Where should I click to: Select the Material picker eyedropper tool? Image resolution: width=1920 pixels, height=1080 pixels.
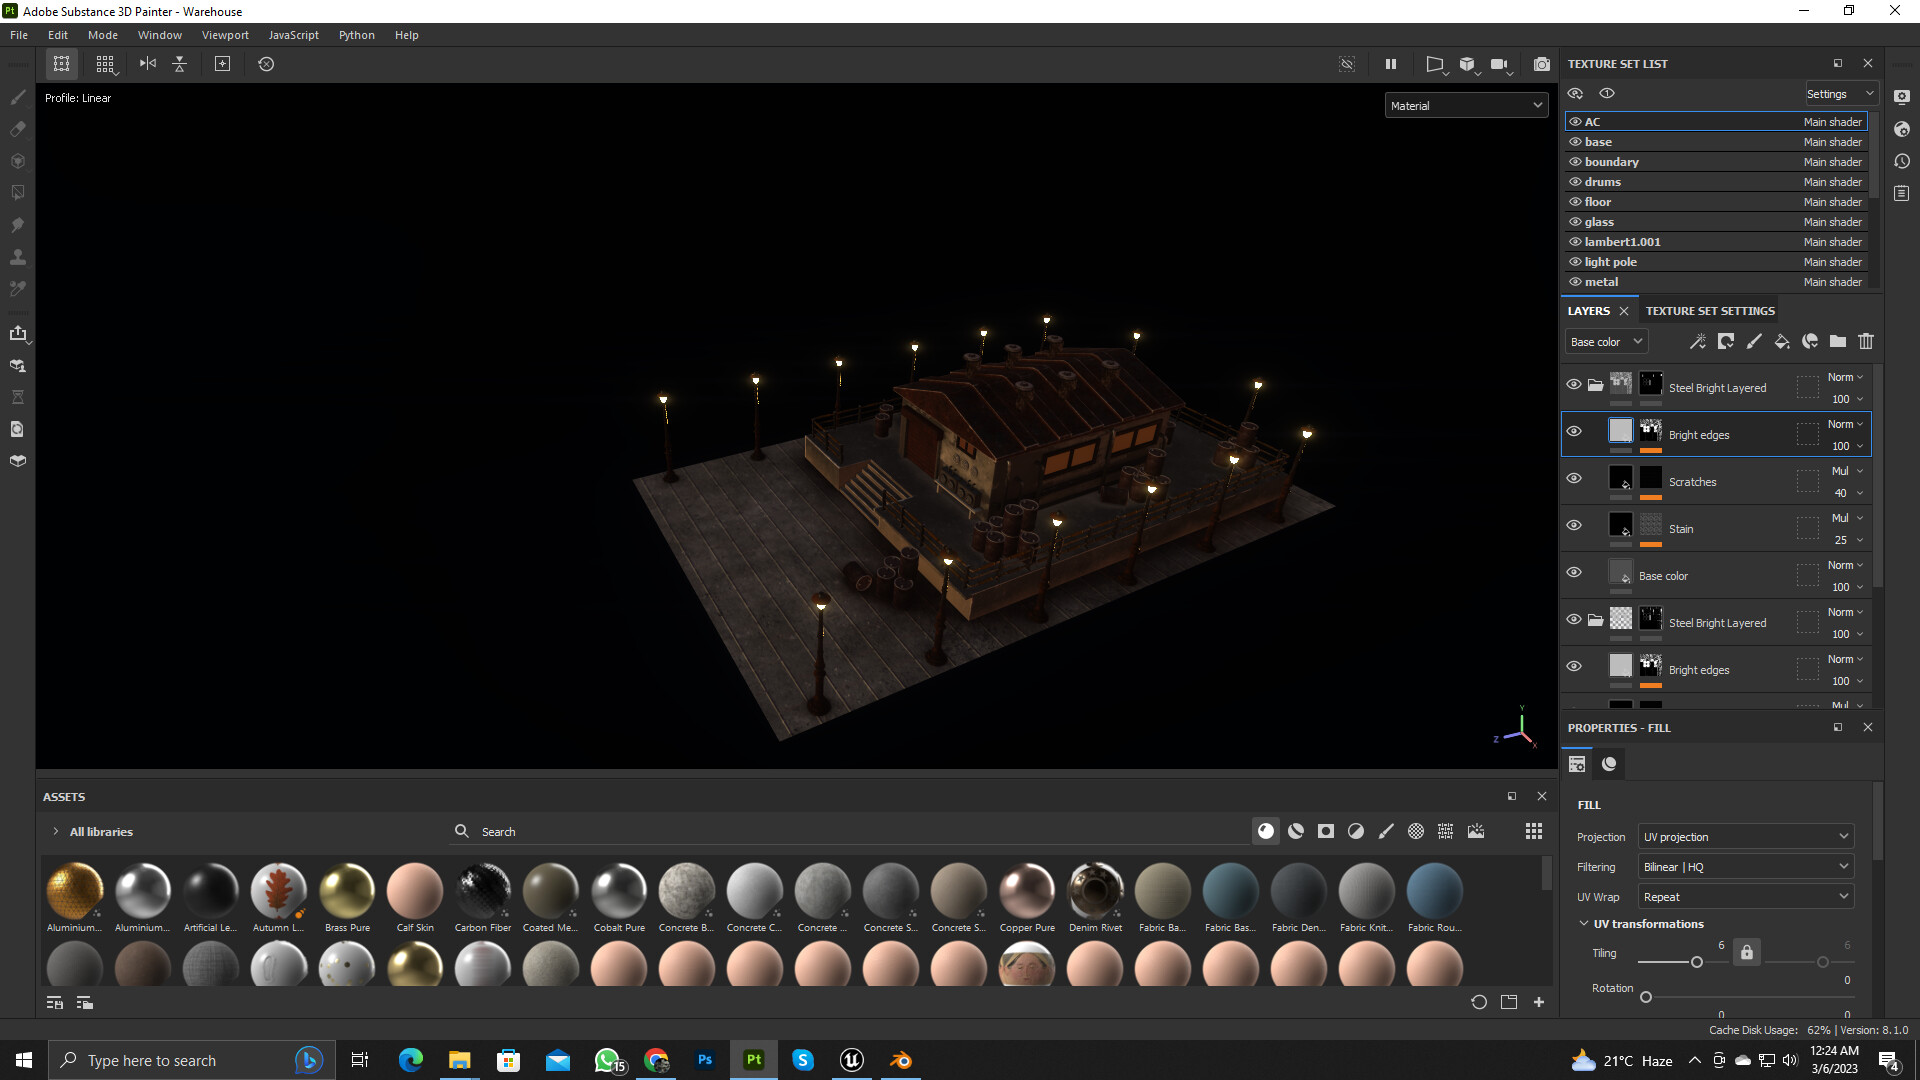[17, 289]
